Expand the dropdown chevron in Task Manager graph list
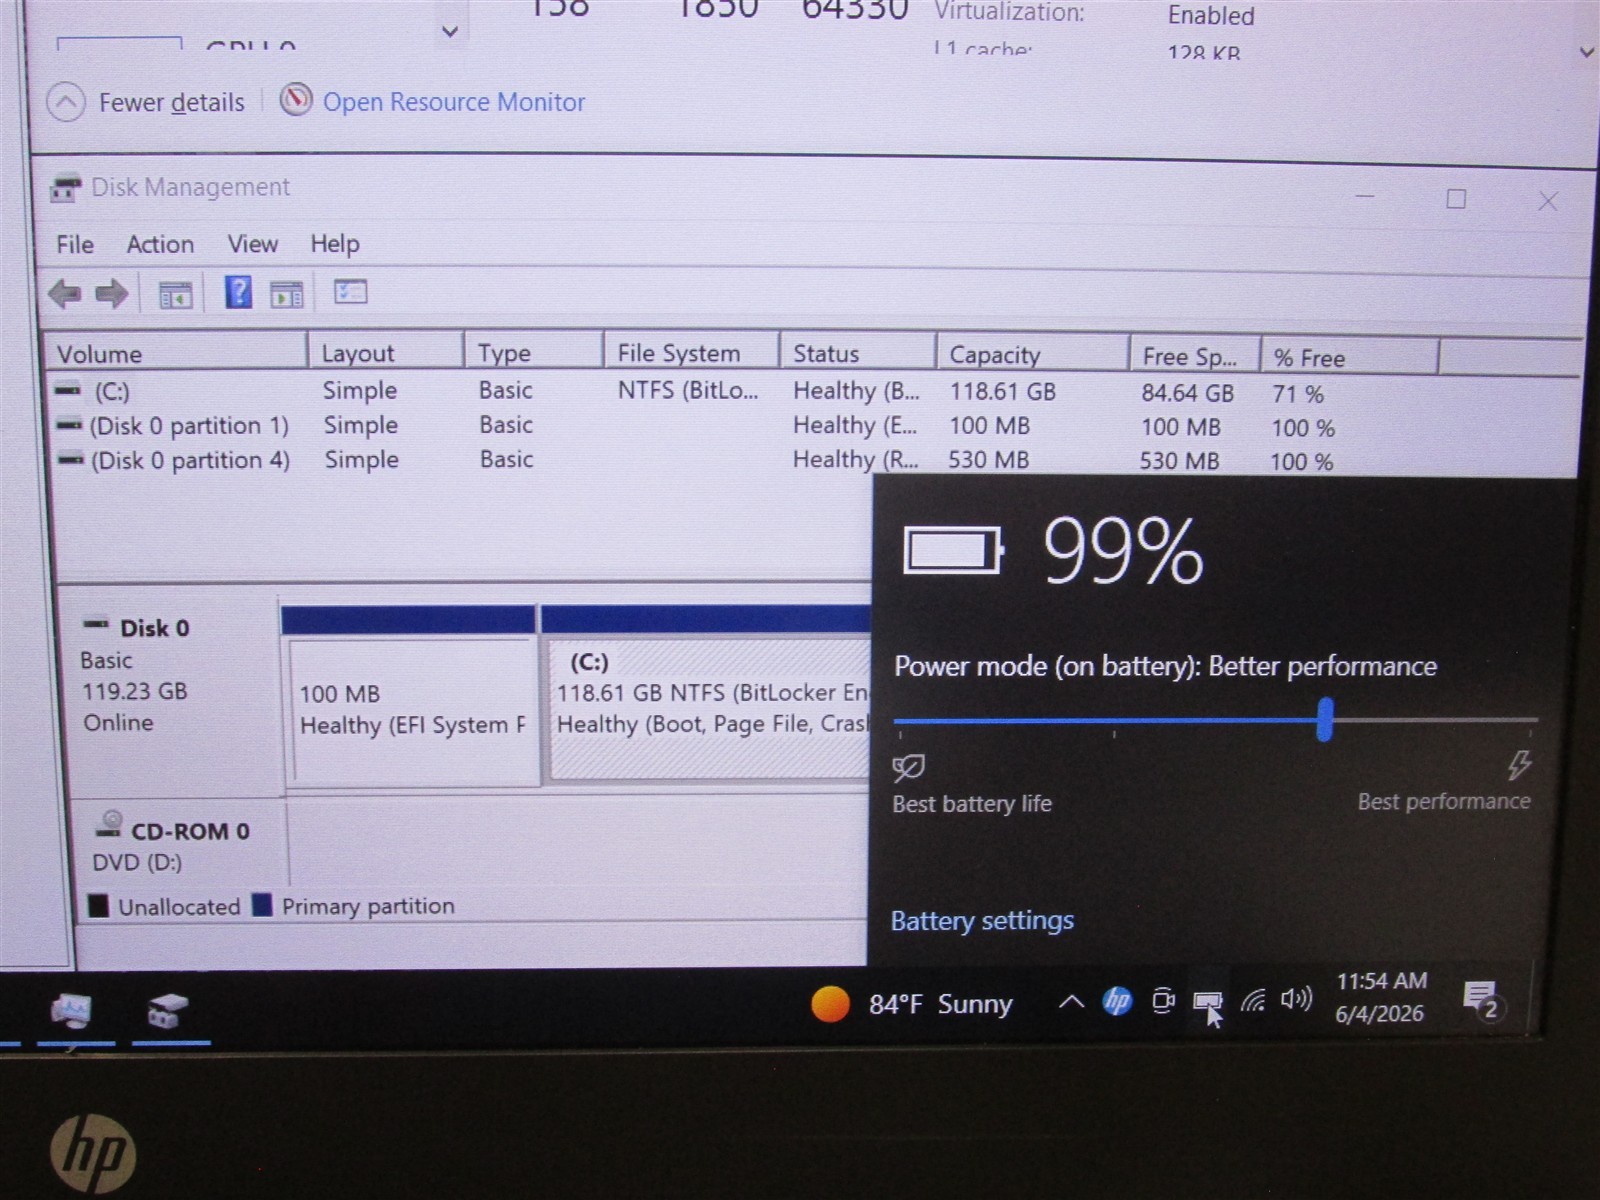Screen dimensions: 1600x1200 [450, 31]
